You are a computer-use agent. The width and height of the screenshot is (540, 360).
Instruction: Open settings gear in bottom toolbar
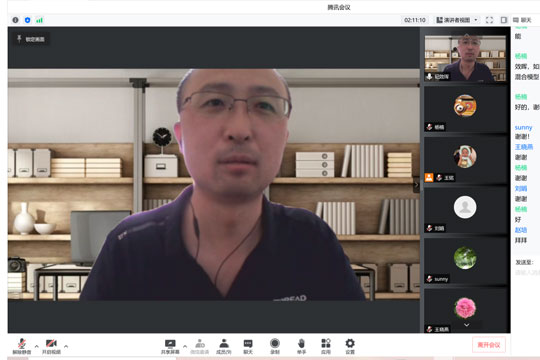(x=350, y=347)
